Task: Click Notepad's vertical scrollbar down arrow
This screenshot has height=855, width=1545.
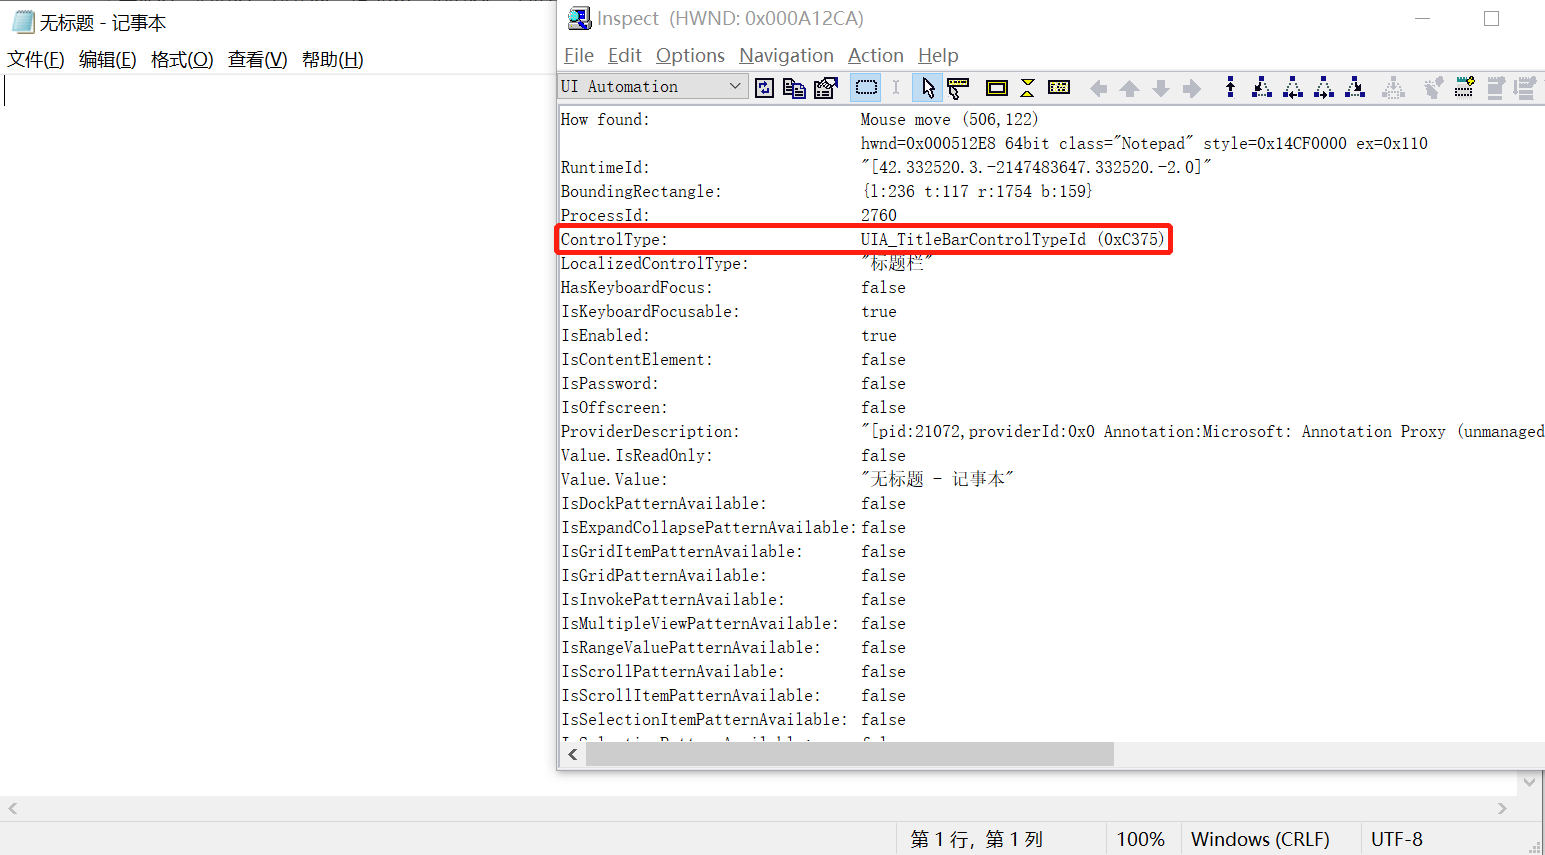Action: click(1529, 782)
